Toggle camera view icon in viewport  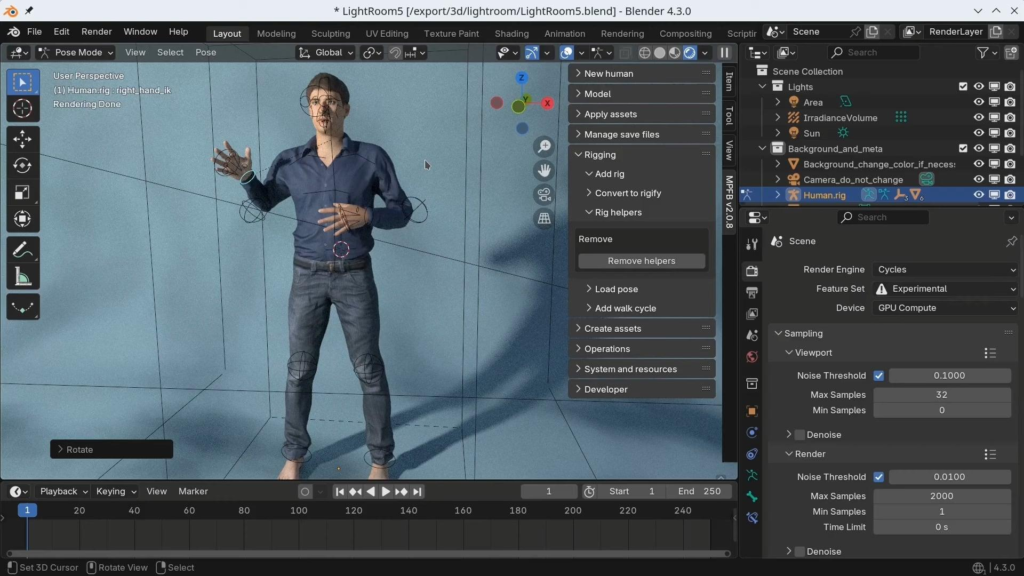[x=544, y=194]
